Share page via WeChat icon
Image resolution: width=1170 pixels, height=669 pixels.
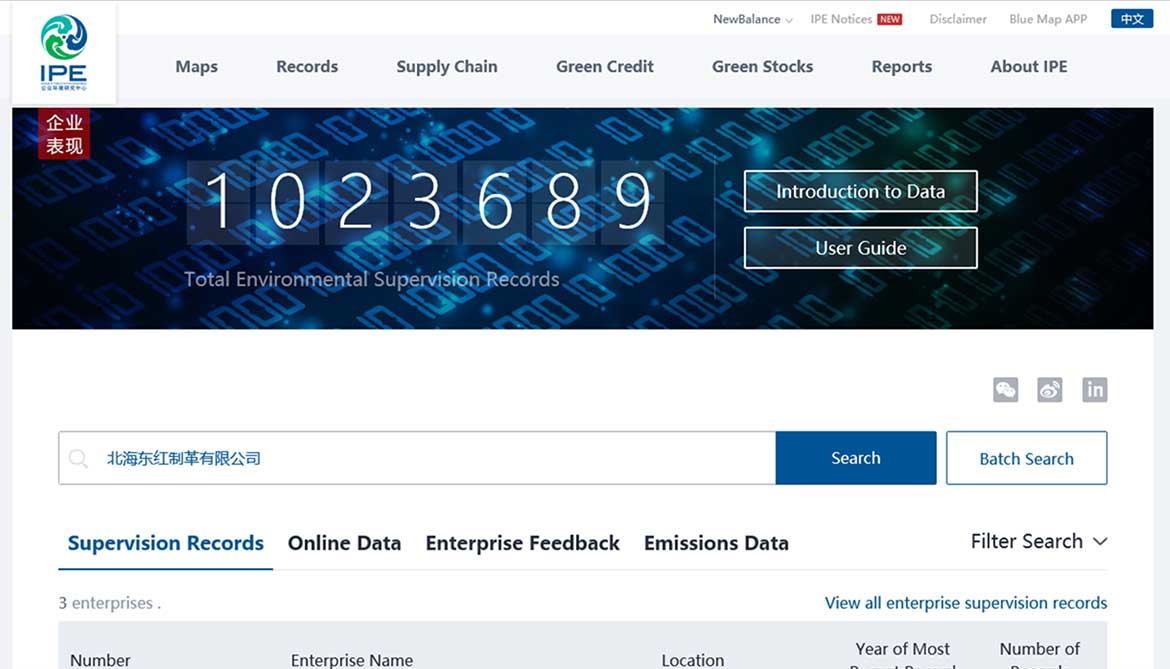(x=1005, y=390)
